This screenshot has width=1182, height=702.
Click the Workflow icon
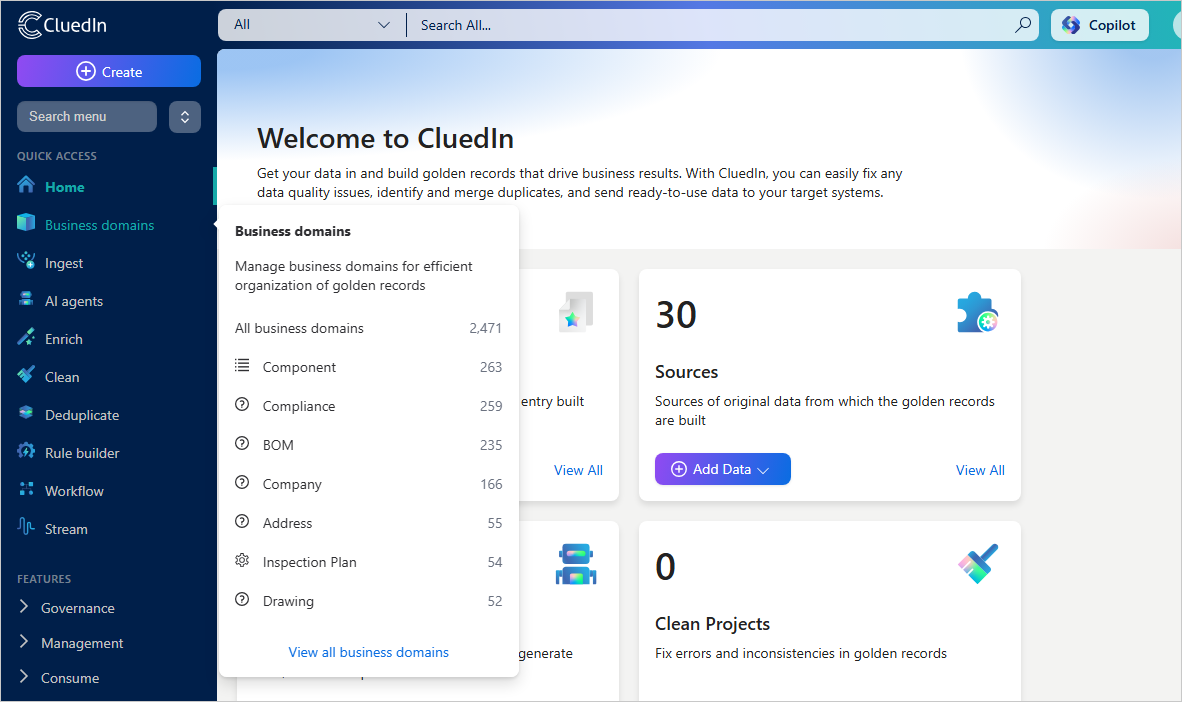coord(26,489)
